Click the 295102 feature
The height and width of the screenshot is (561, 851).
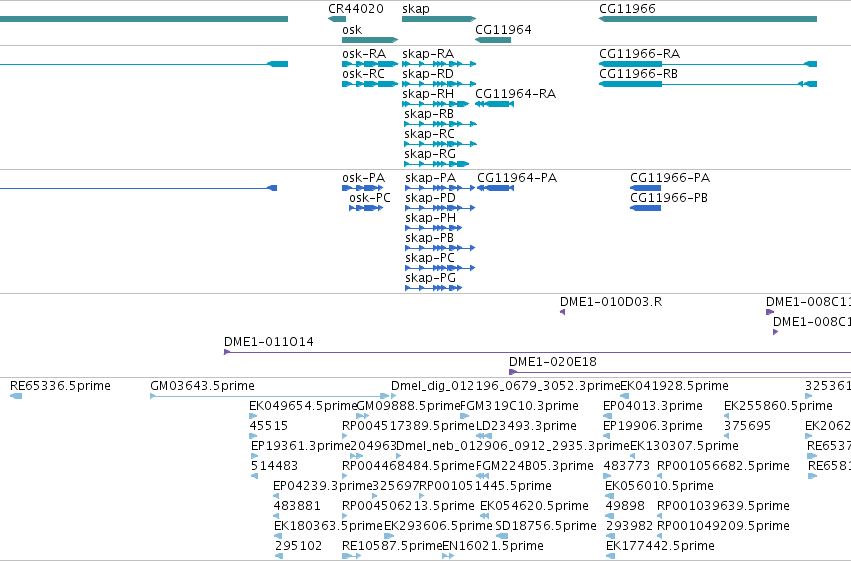coord(279,556)
